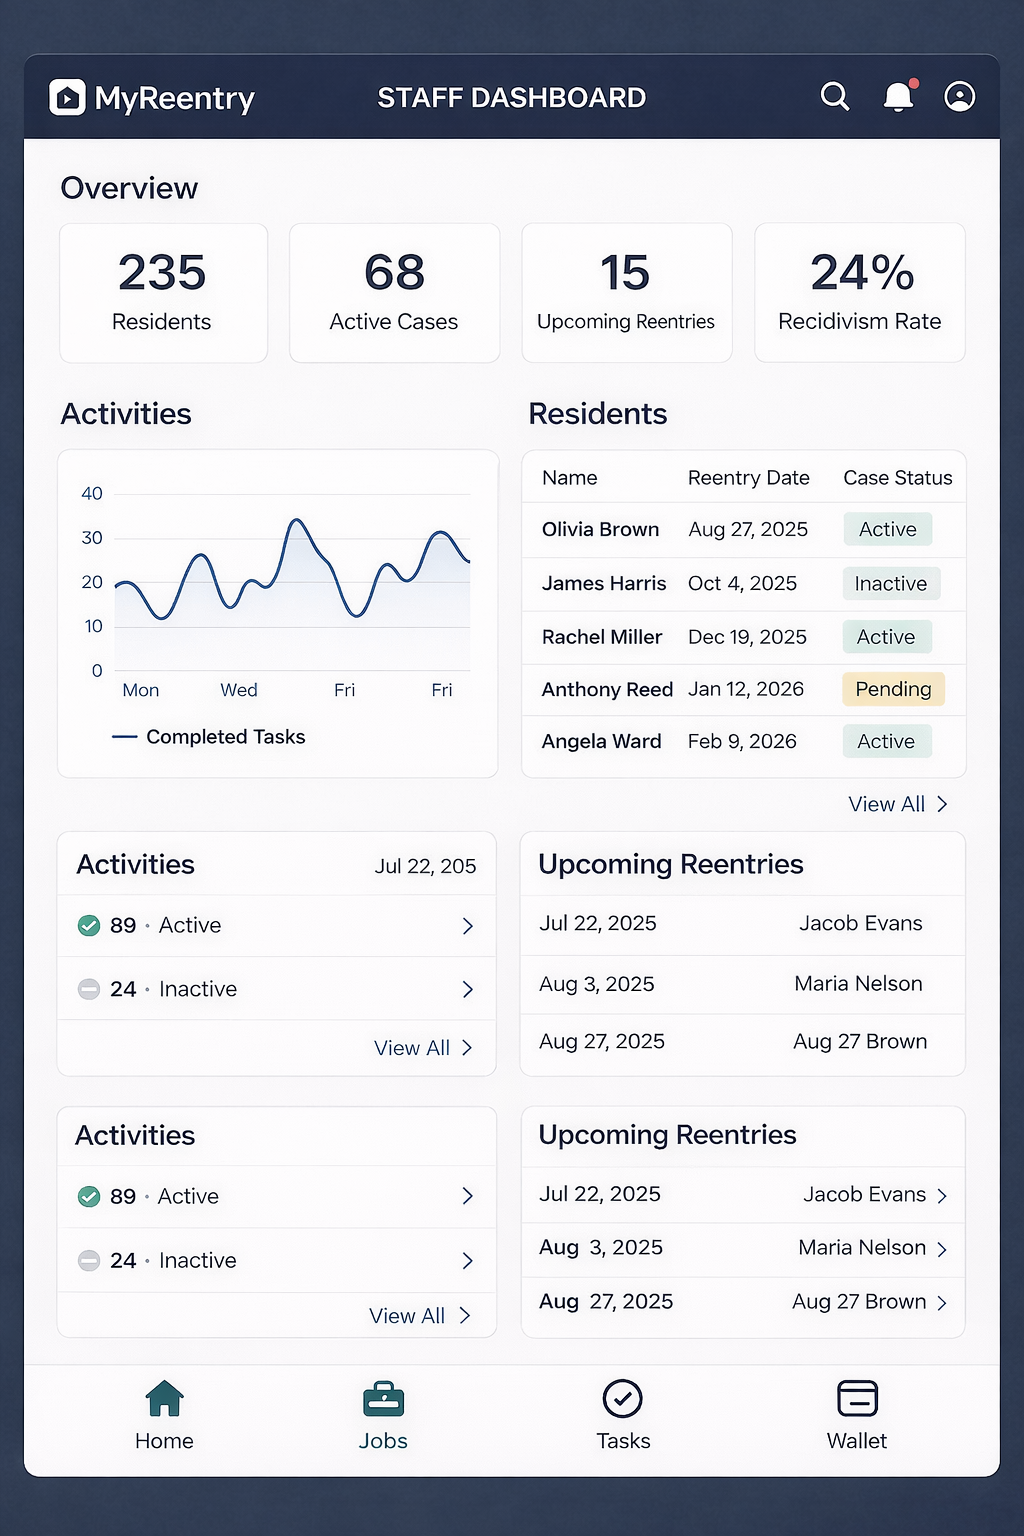The image size is (1024, 1536).
Task: Open the user profile icon
Action: click(959, 97)
